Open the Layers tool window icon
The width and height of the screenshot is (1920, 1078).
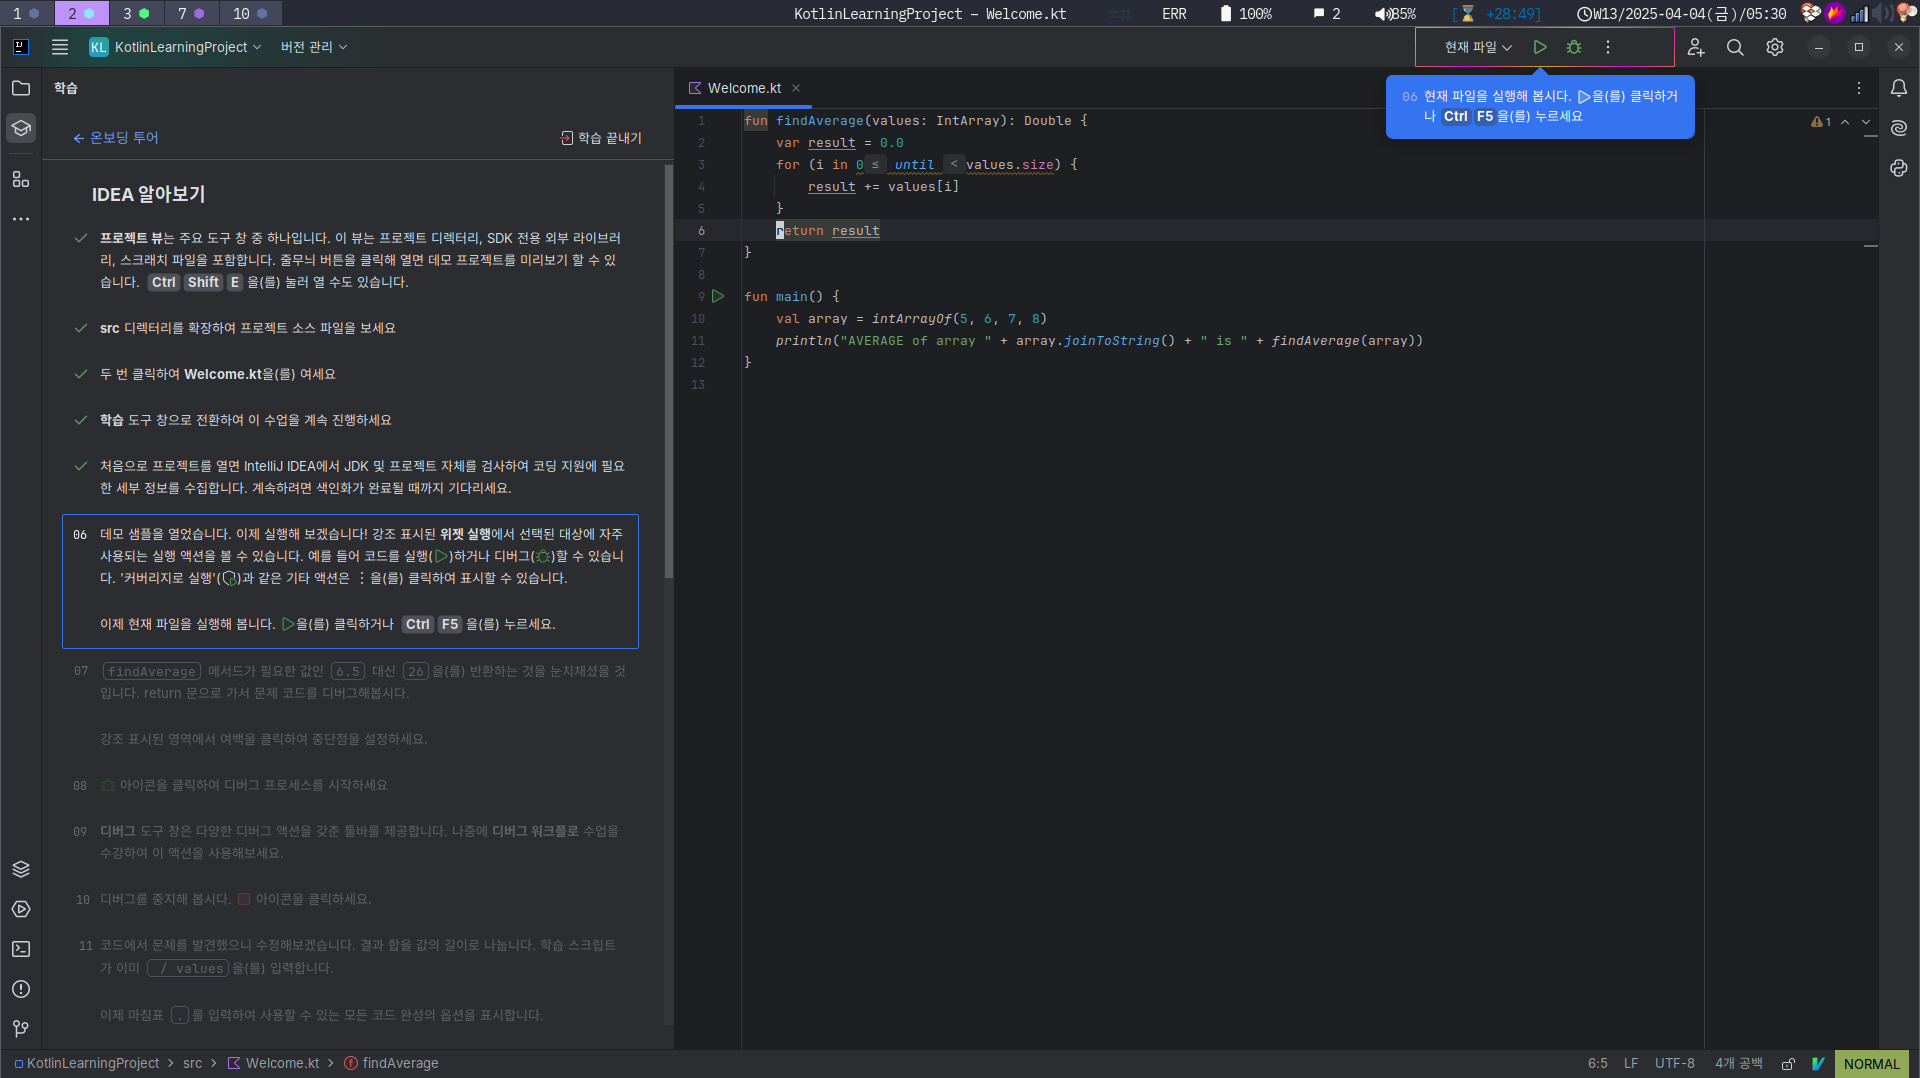(21, 869)
